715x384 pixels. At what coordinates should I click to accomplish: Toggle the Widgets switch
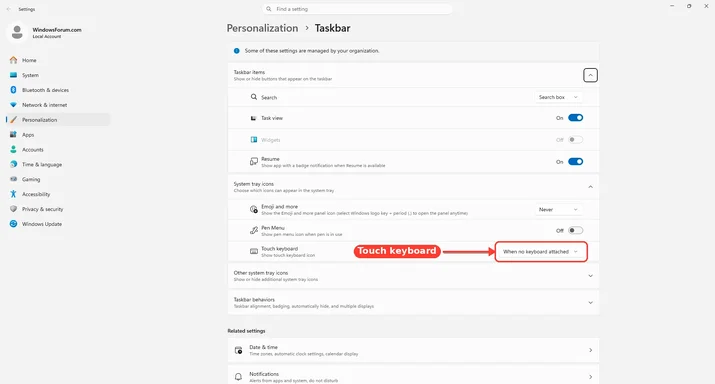(575, 140)
